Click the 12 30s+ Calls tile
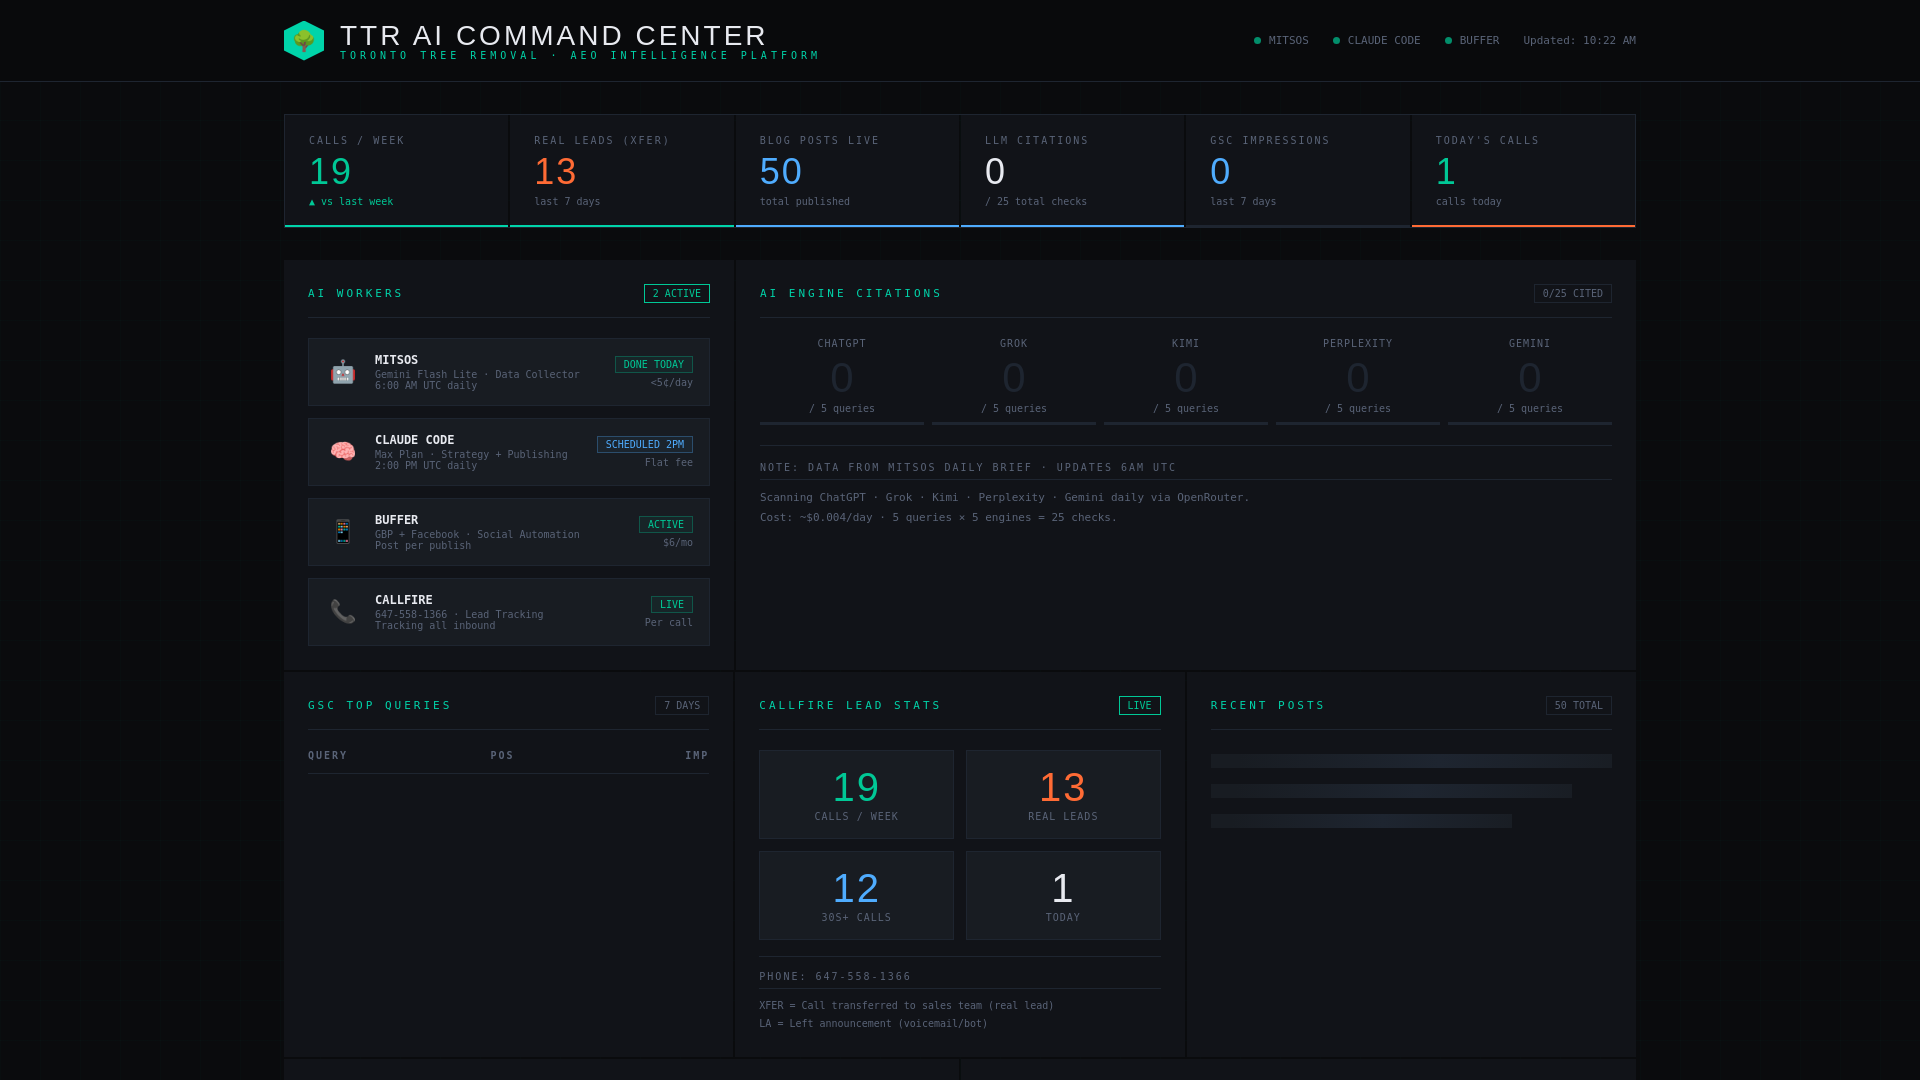 [x=857, y=896]
